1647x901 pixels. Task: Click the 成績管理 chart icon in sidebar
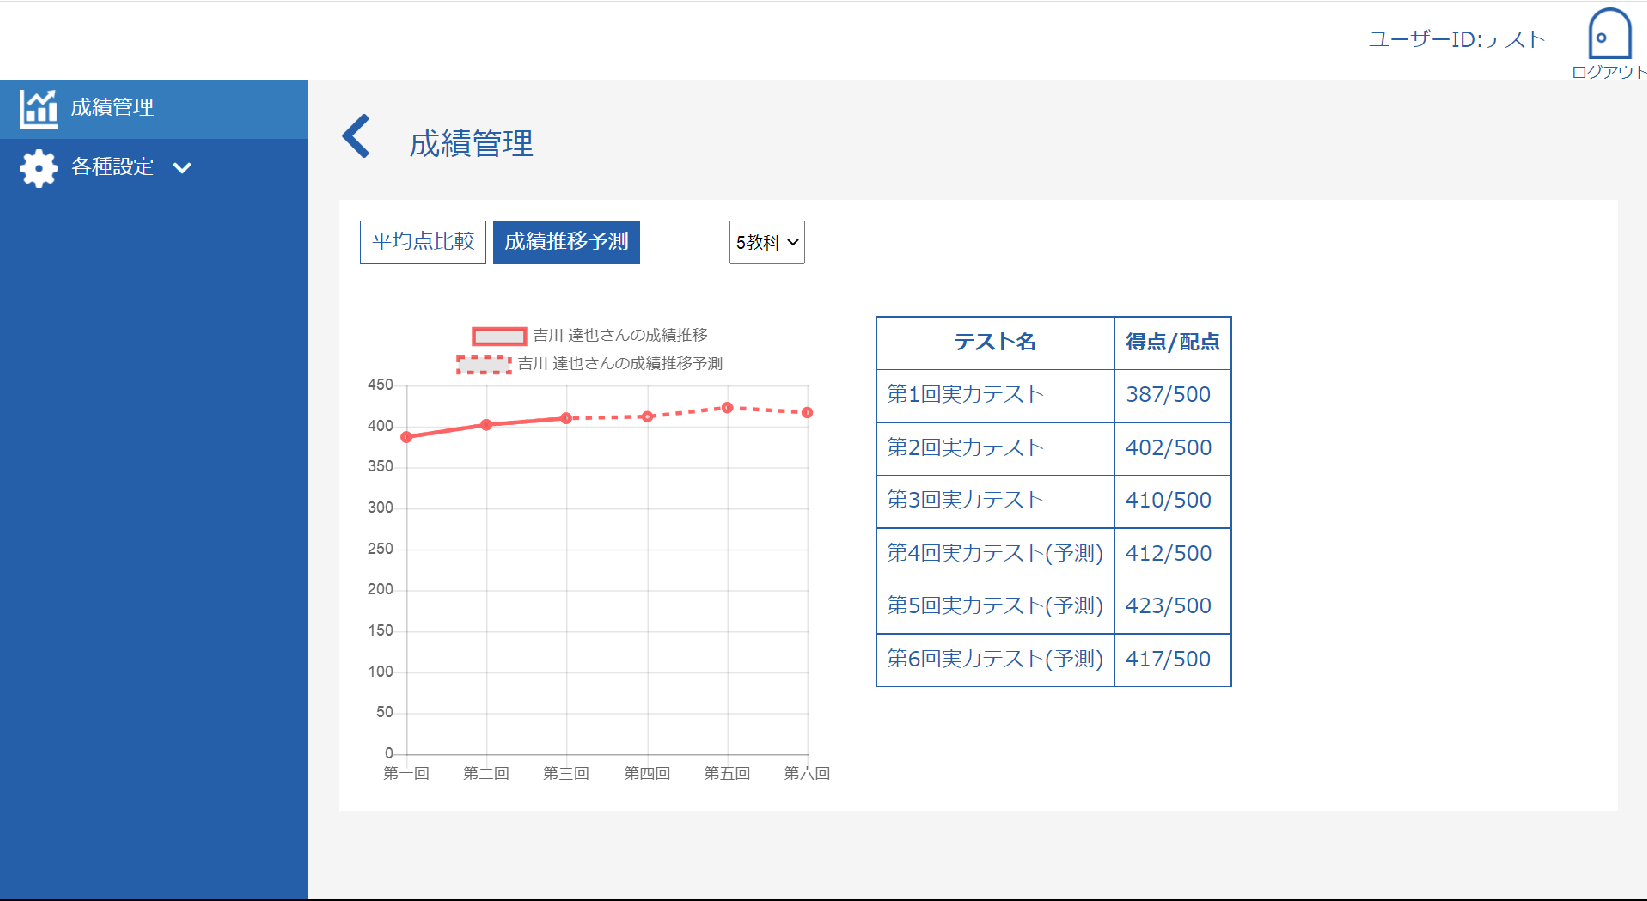tap(39, 108)
